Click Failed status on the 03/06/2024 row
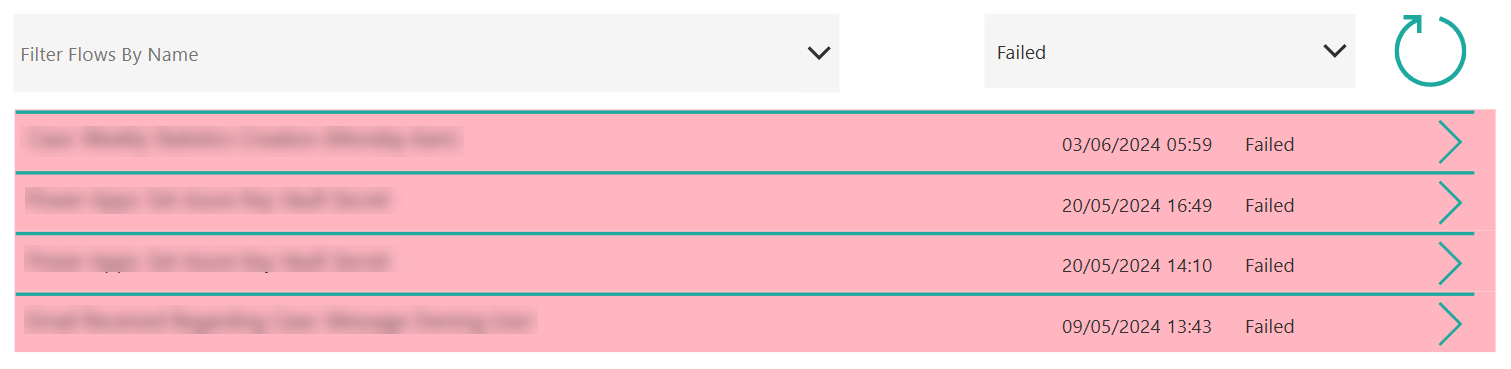Image resolution: width=1511 pixels, height=369 pixels. pos(1270,145)
